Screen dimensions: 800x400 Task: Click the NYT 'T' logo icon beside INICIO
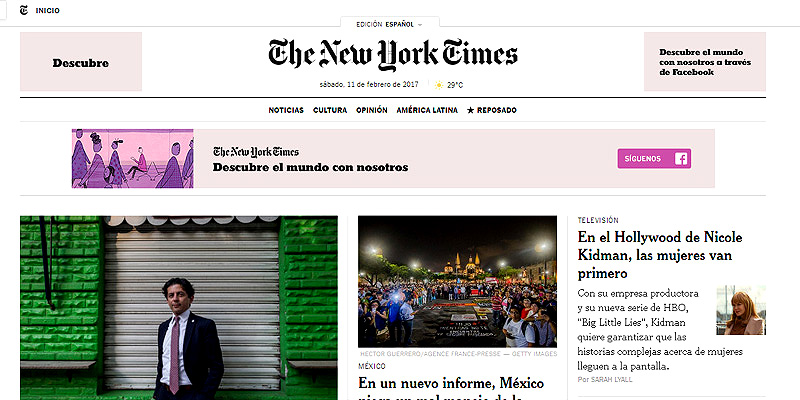[x=23, y=10]
